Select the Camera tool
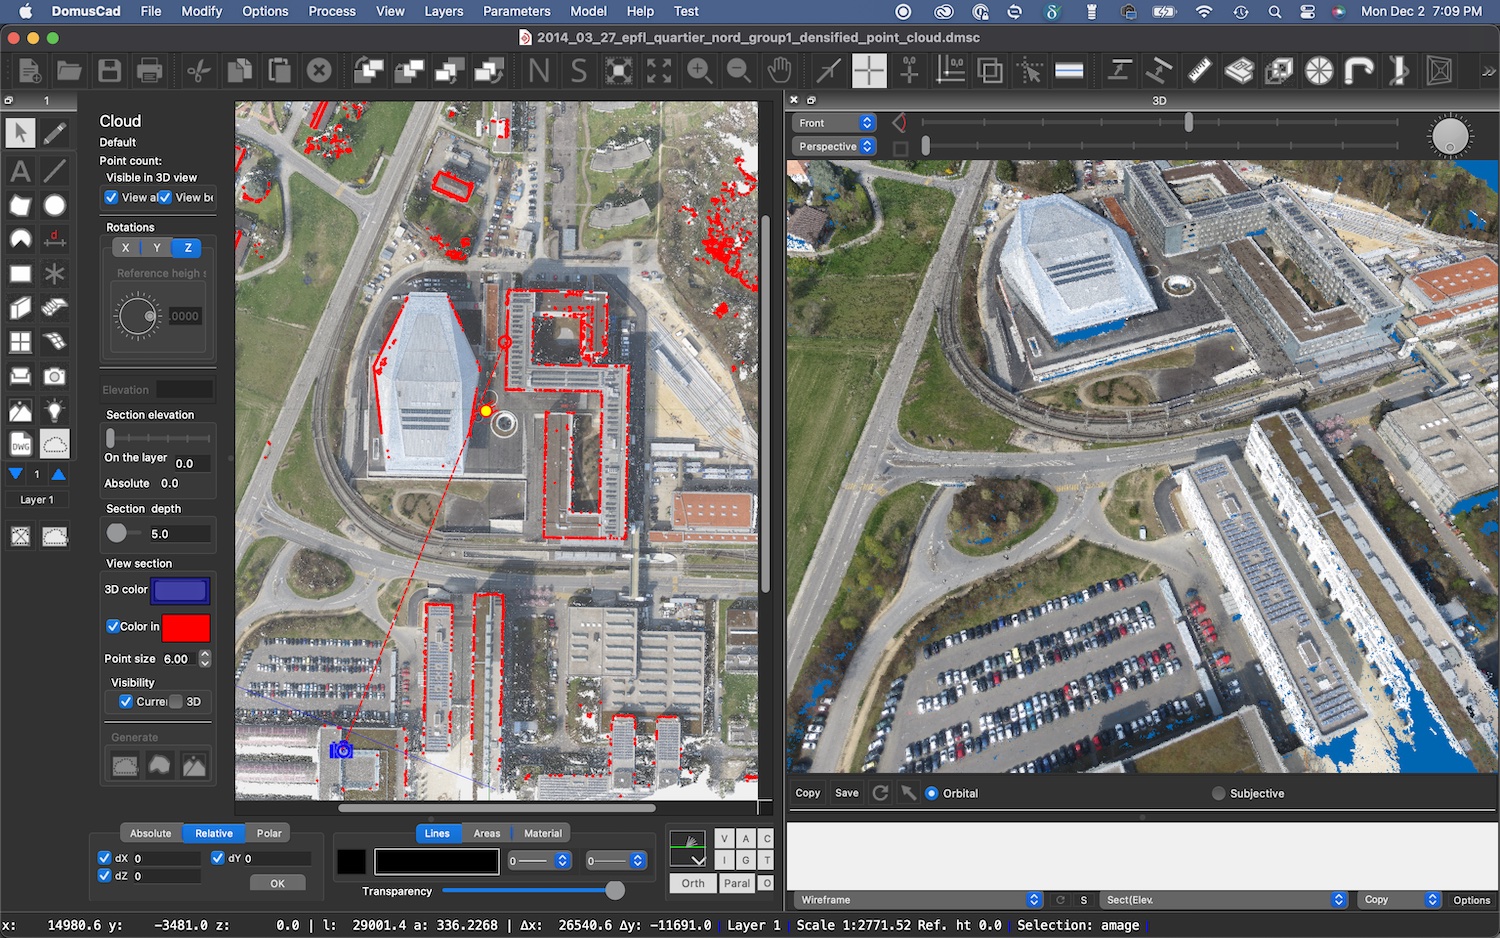 point(55,376)
